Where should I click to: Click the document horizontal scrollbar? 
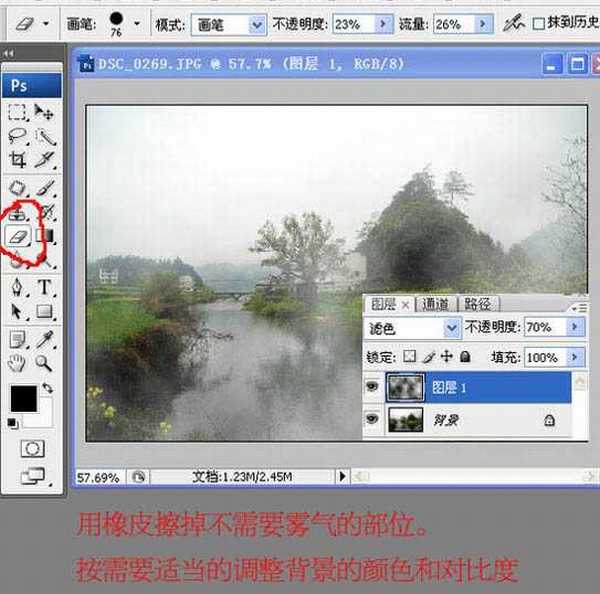(474, 477)
